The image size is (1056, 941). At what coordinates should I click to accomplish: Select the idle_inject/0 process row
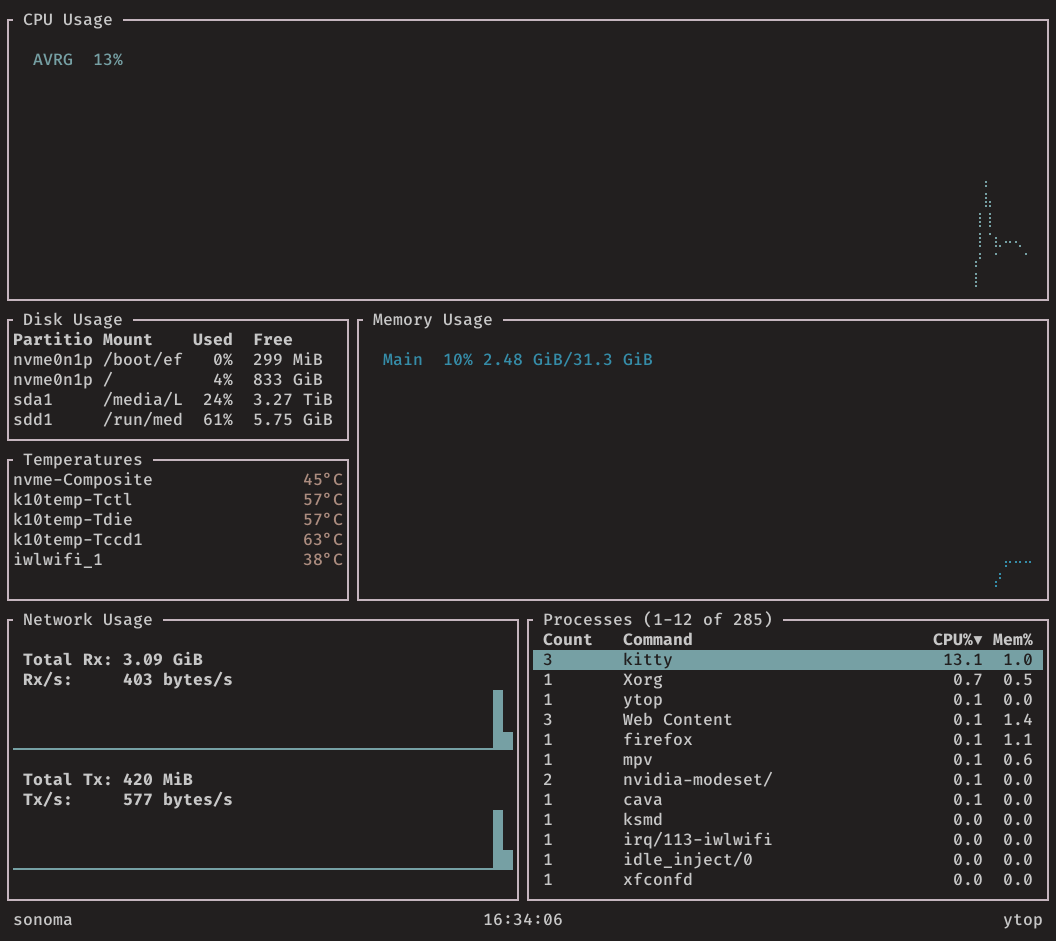pos(788,859)
